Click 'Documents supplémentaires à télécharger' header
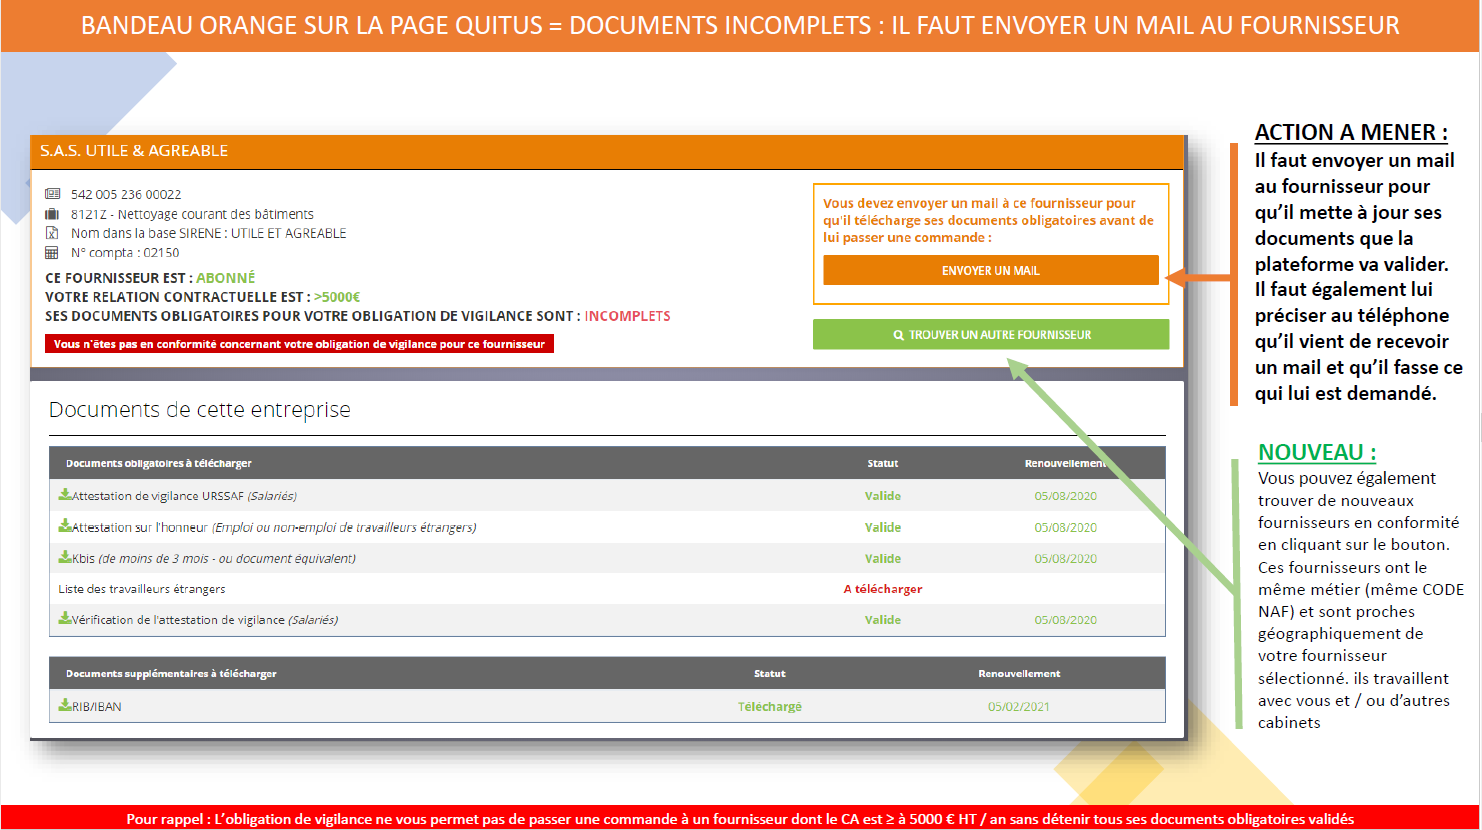The width and height of the screenshot is (1482, 830). pos(171,673)
